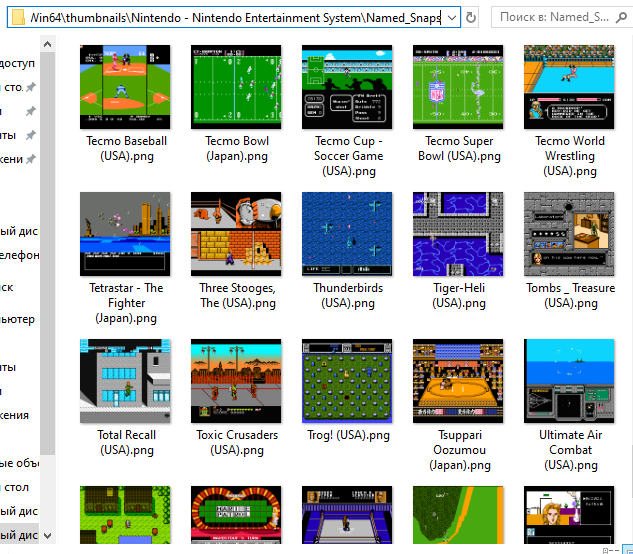Click the navigation pane scrollbar thumb
The height and width of the screenshot is (554, 633).
point(47,253)
